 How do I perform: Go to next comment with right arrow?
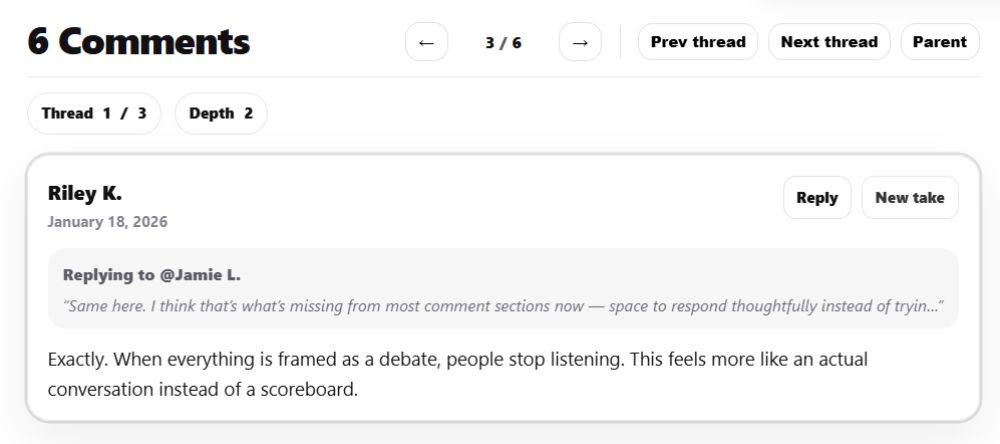(580, 42)
